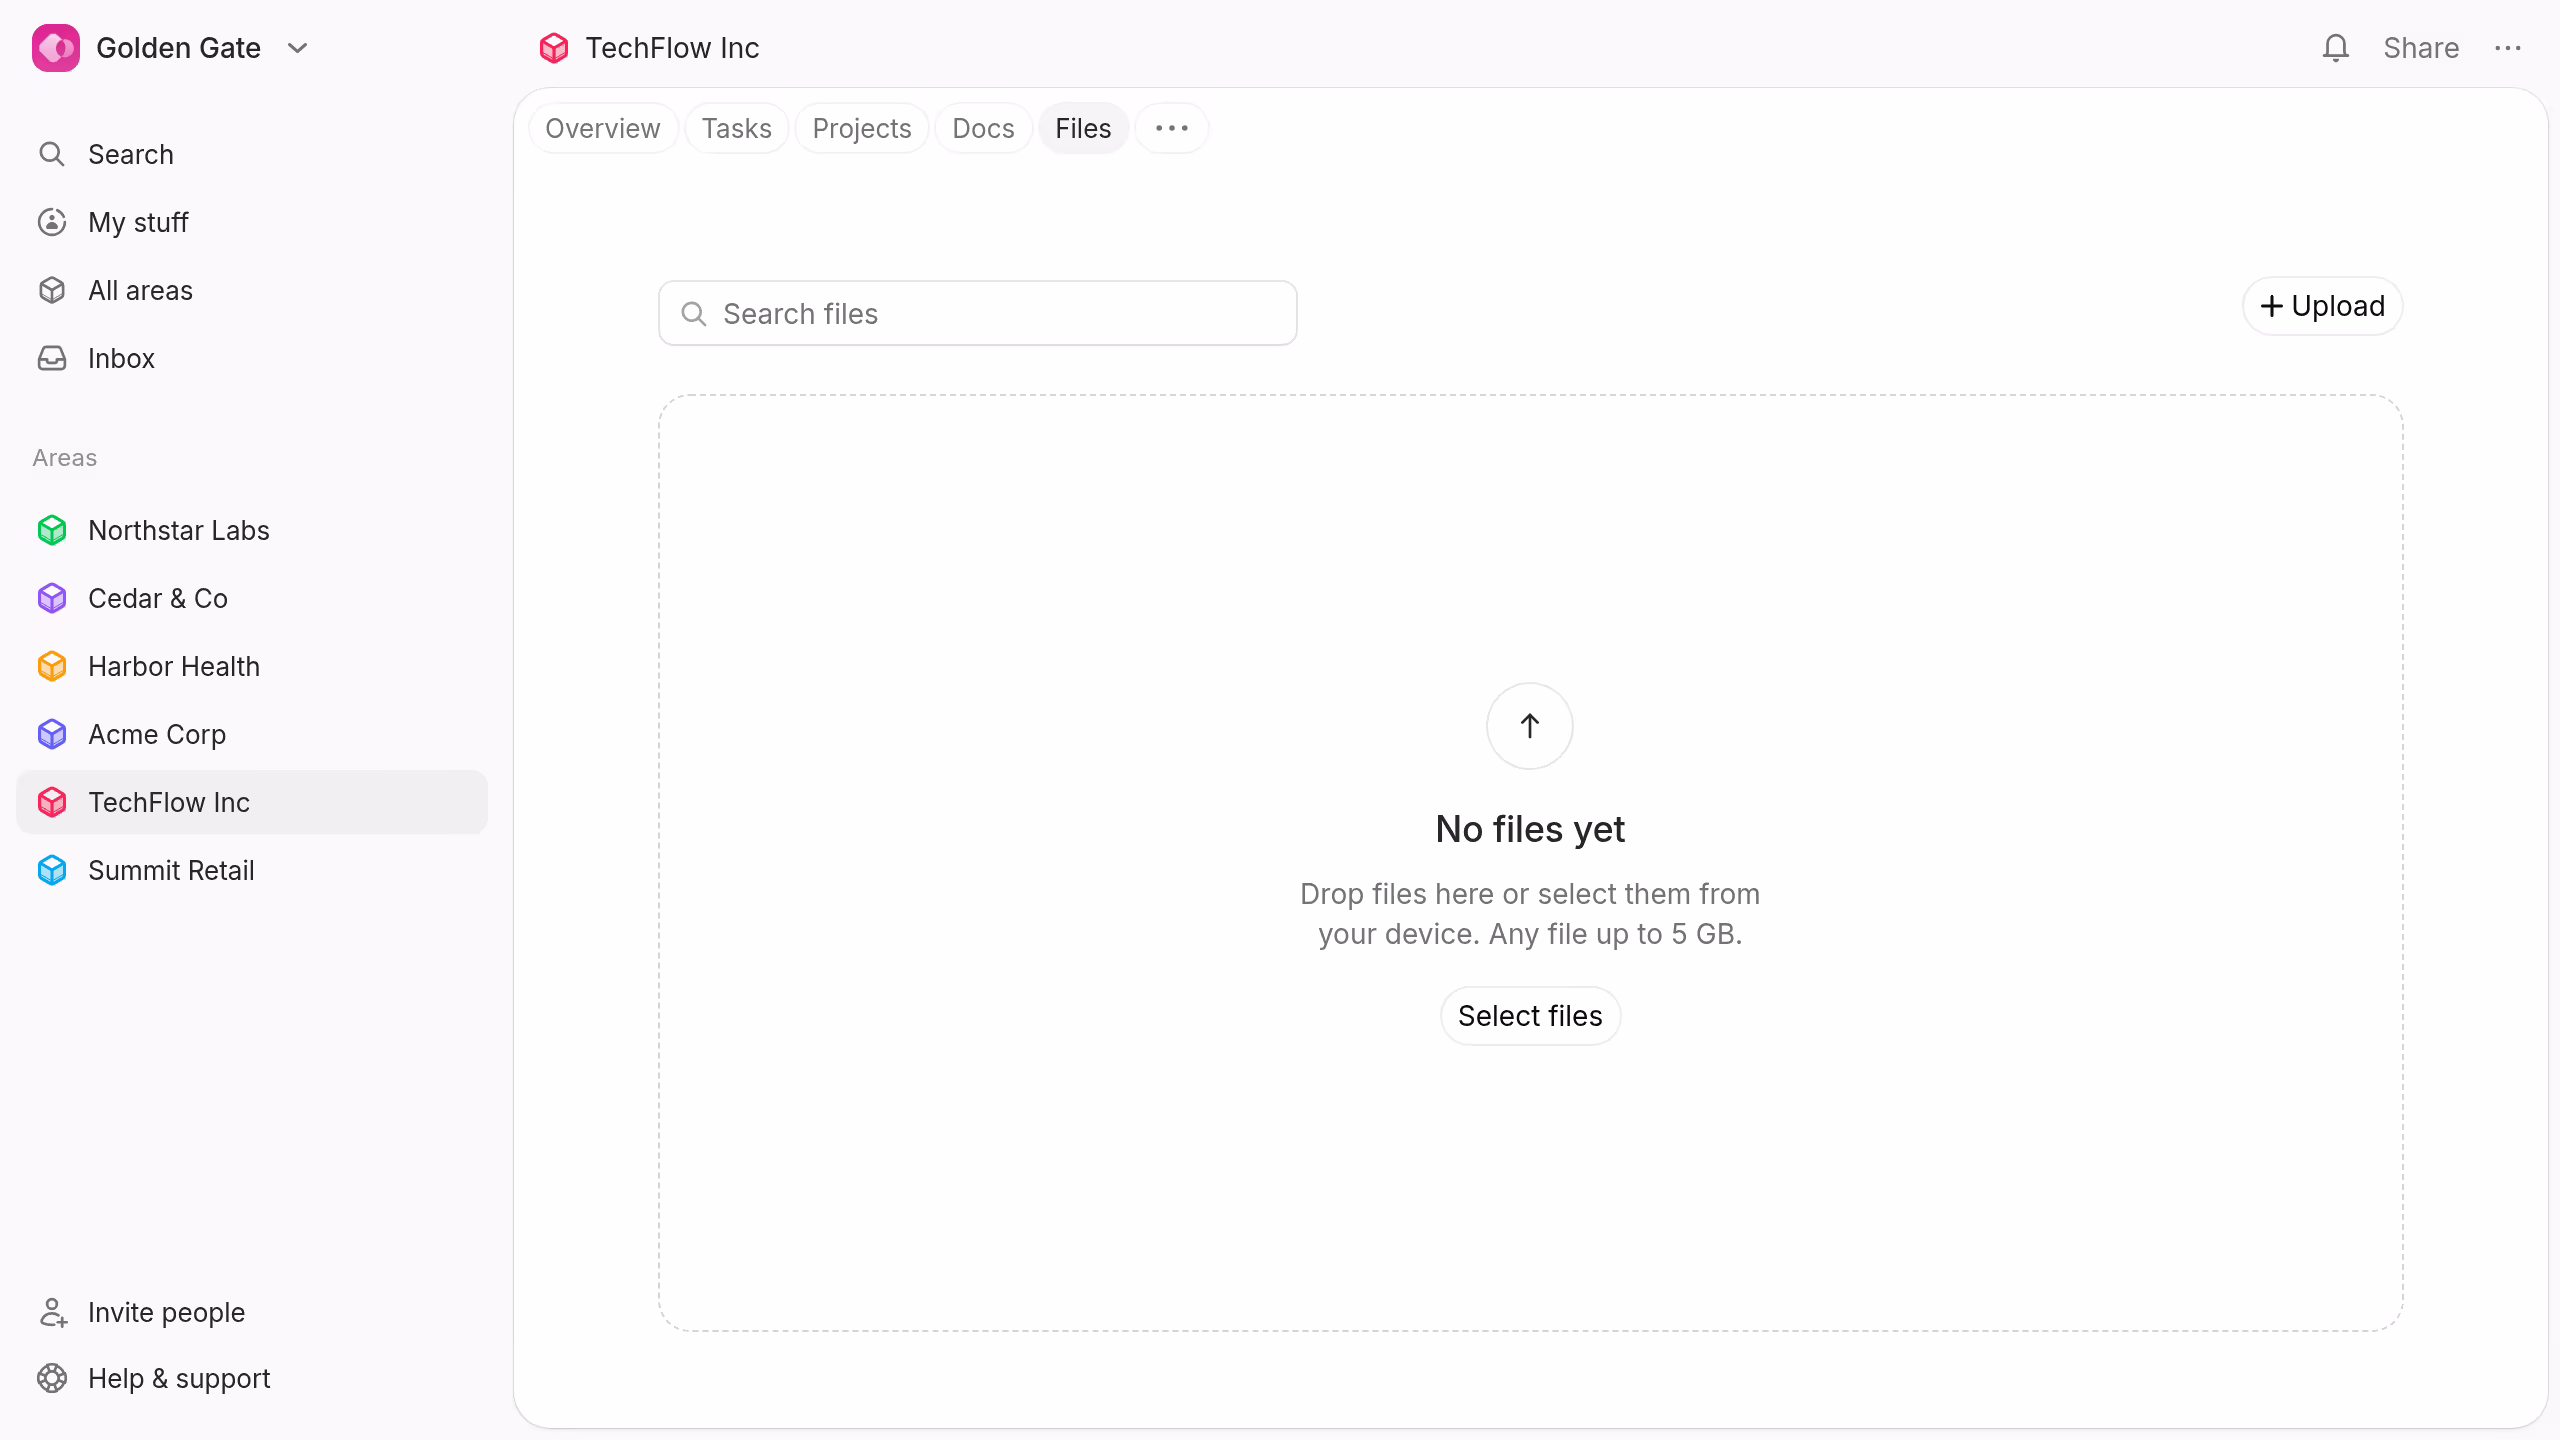Open the Cedar & Co area
This screenshot has width=2560, height=1440.
click(252, 598)
